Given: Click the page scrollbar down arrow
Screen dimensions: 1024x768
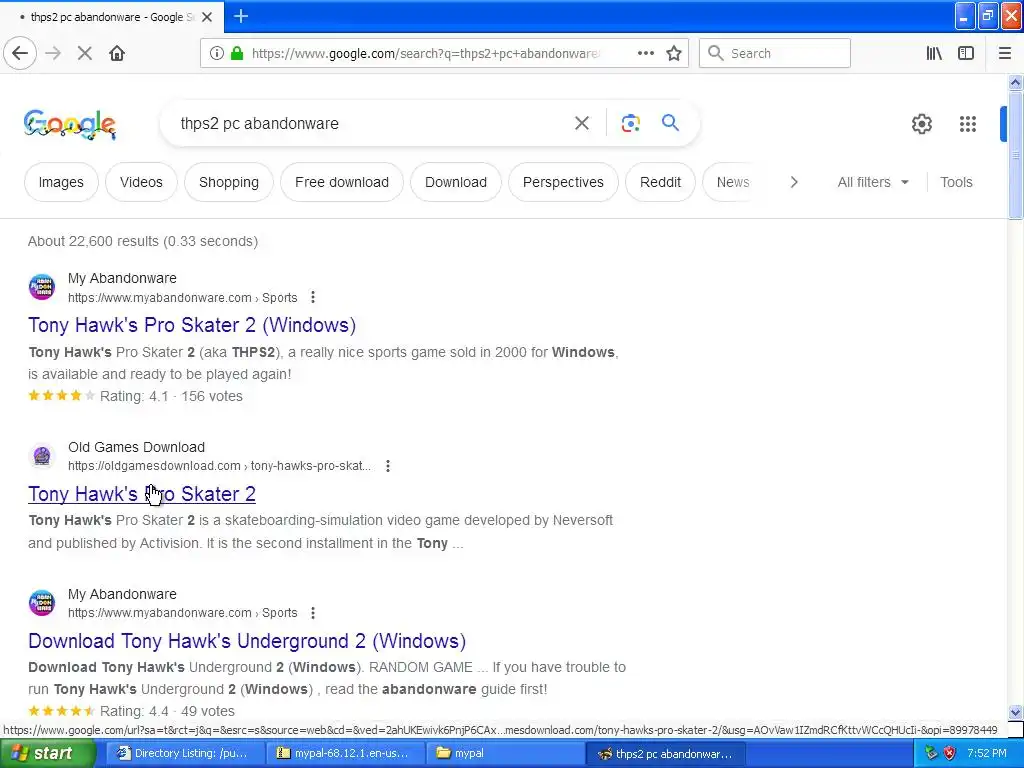Looking at the screenshot, I should [1016, 712].
